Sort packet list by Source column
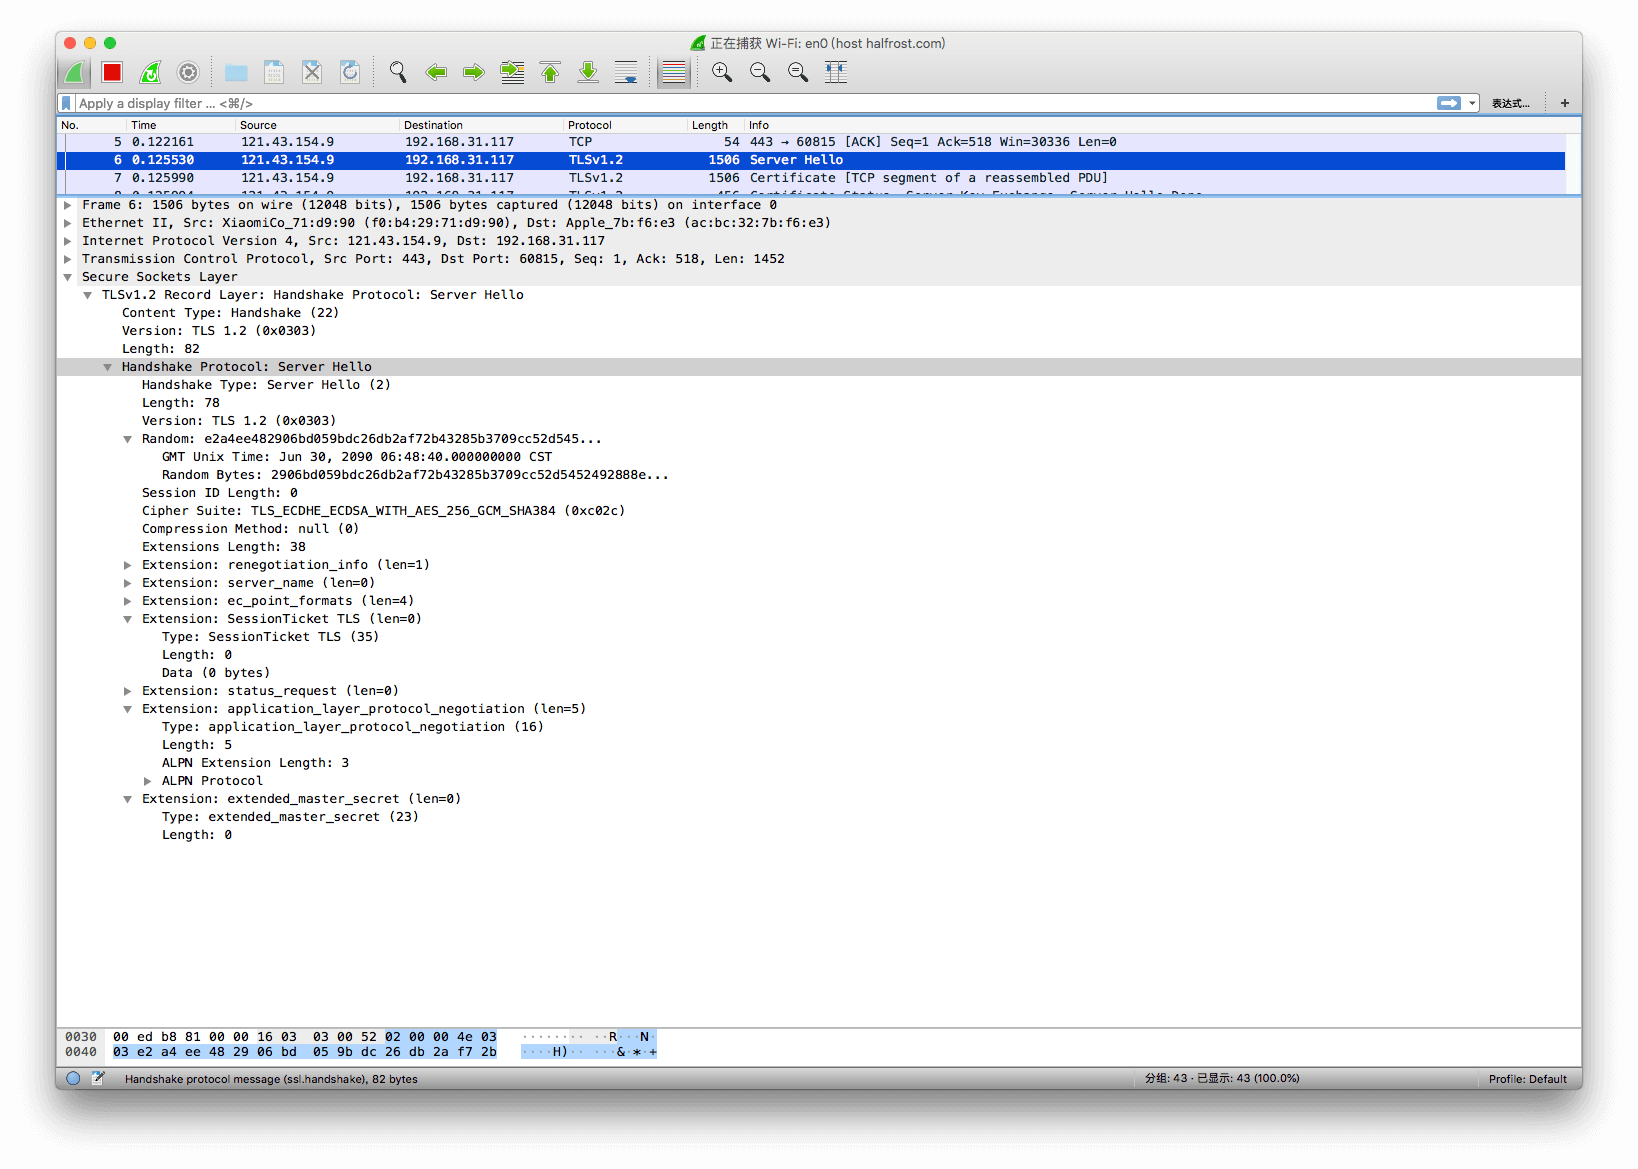The height and width of the screenshot is (1169, 1638). coord(316,125)
